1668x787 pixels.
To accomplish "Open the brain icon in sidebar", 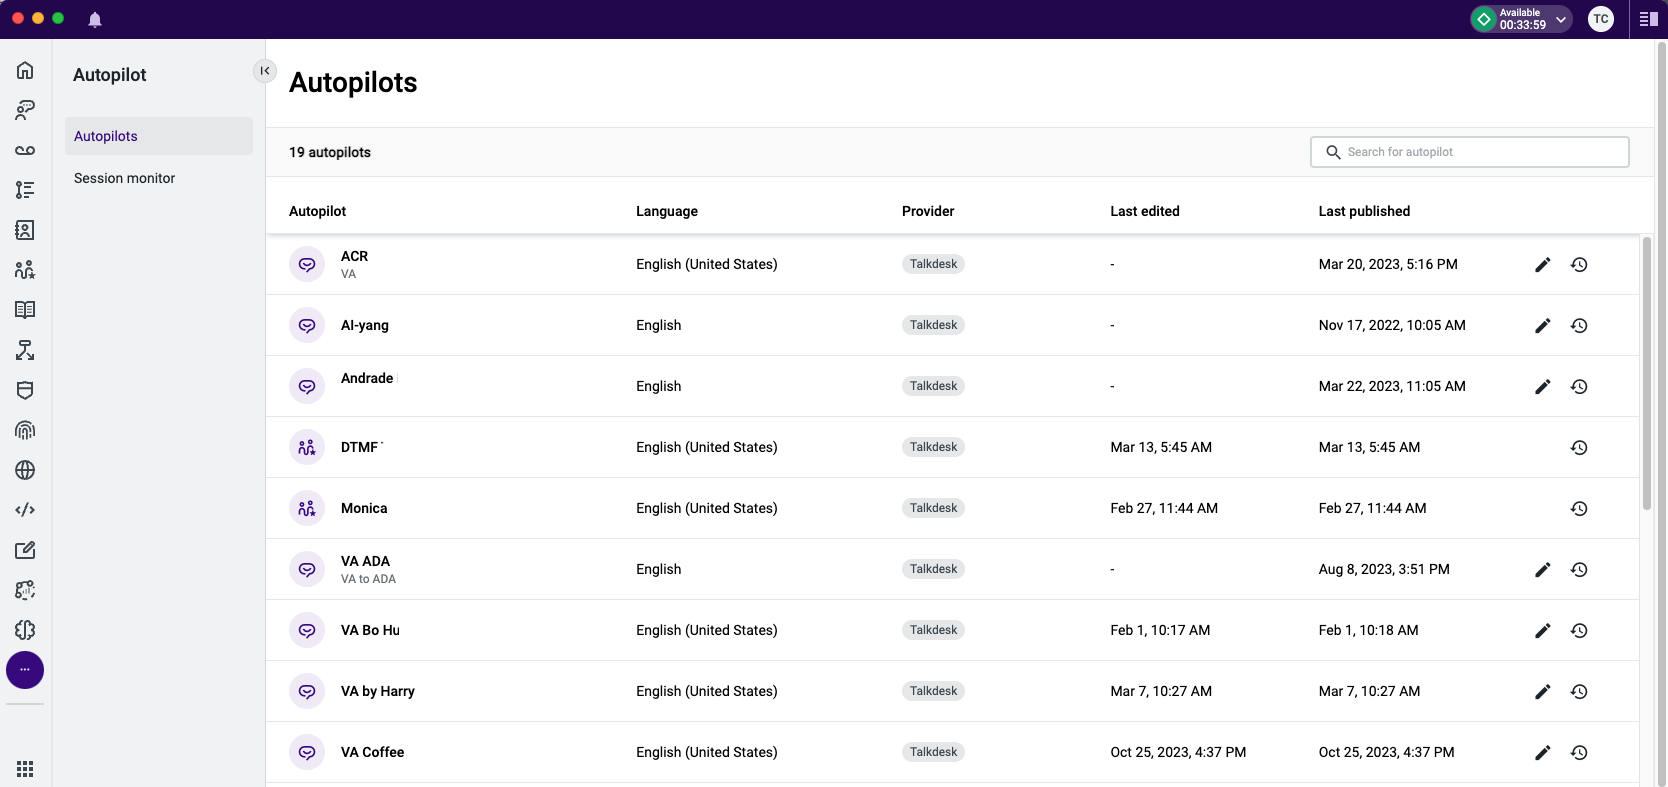I will tap(25, 630).
